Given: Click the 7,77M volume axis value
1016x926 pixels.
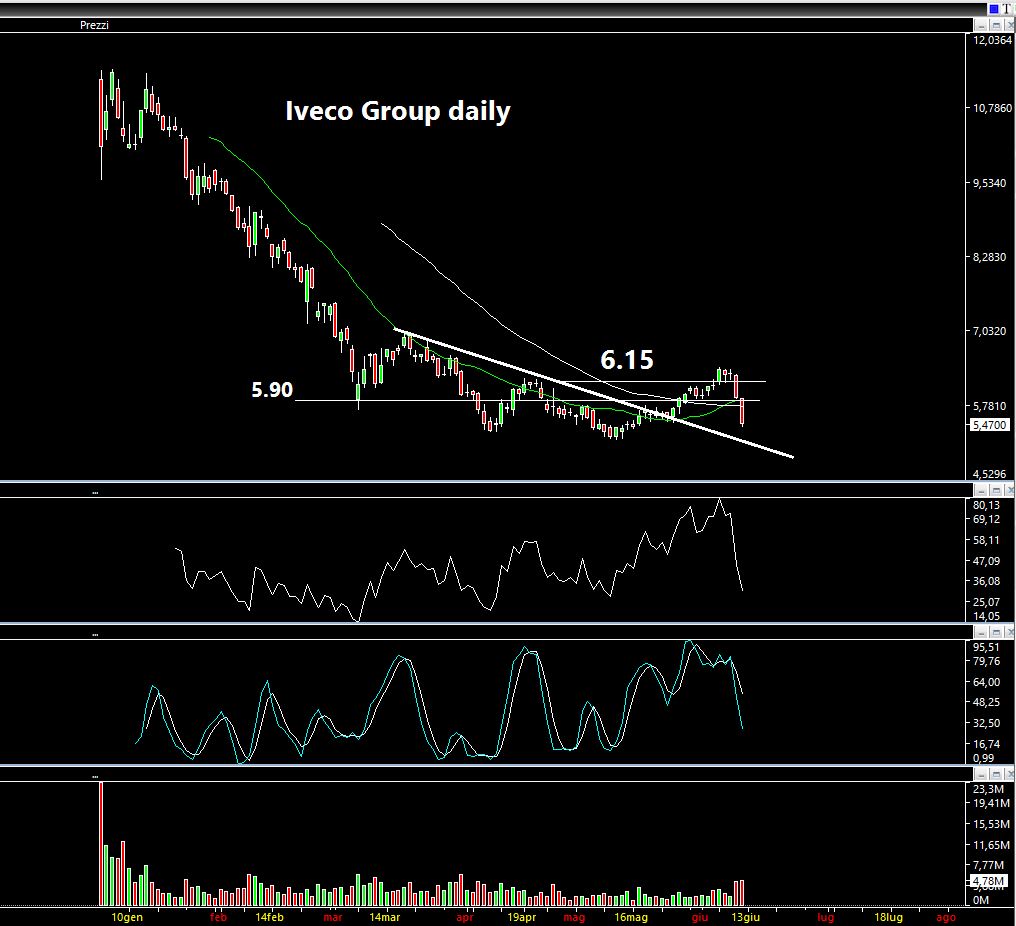Looking at the screenshot, I should click(x=989, y=865).
